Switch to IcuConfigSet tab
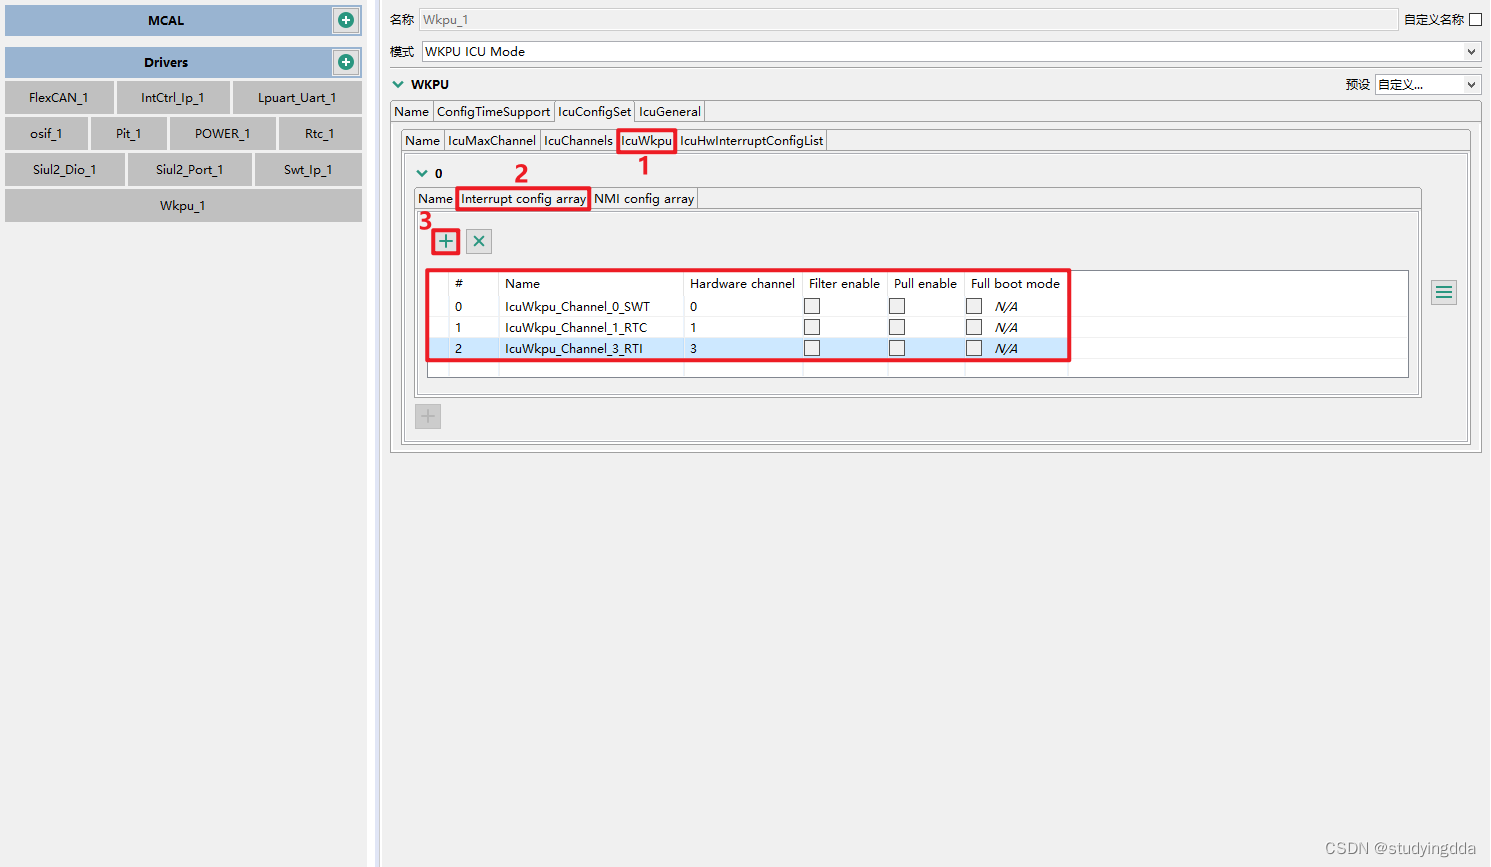The image size is (1491, 867). point(595,111)
